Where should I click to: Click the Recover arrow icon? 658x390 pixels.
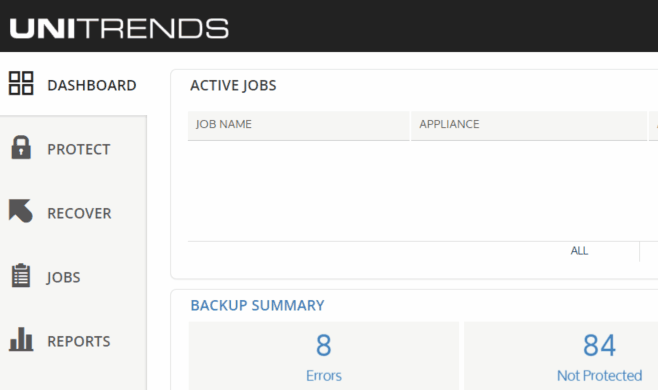click(21, 210)
